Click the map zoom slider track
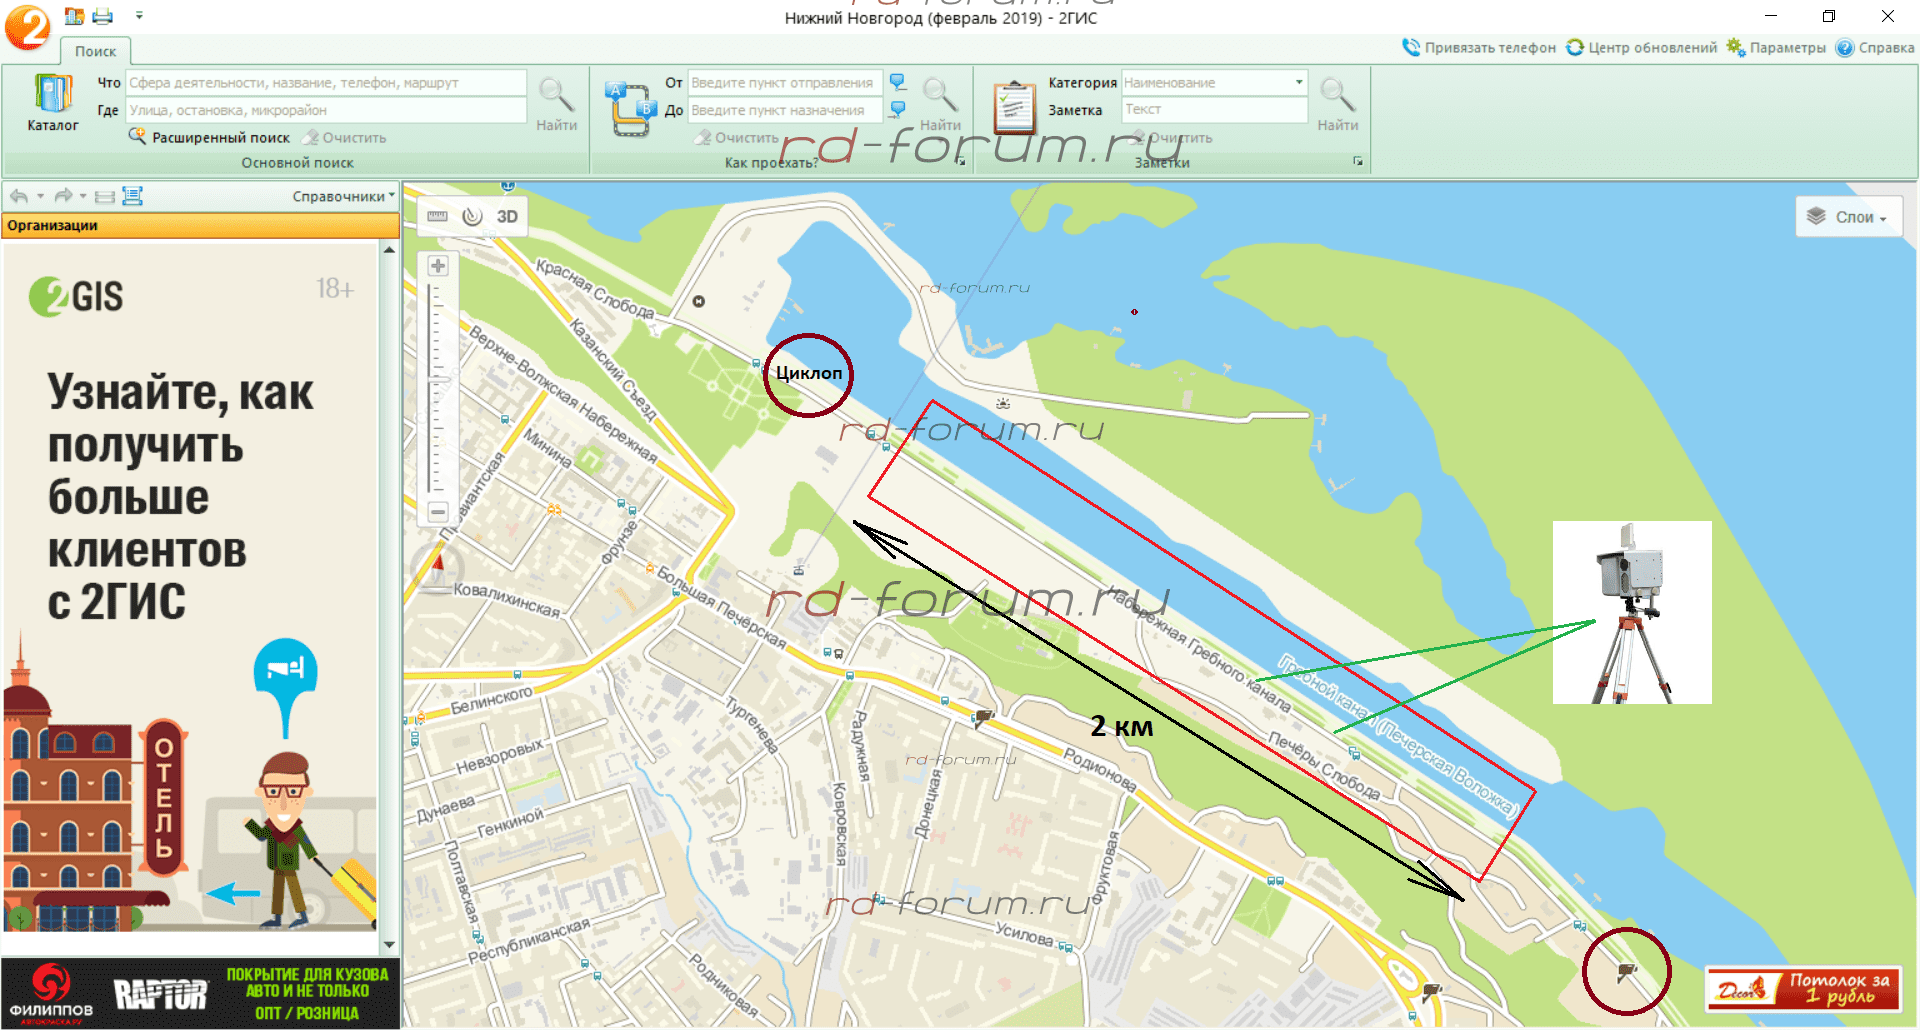 pos(434,388)
